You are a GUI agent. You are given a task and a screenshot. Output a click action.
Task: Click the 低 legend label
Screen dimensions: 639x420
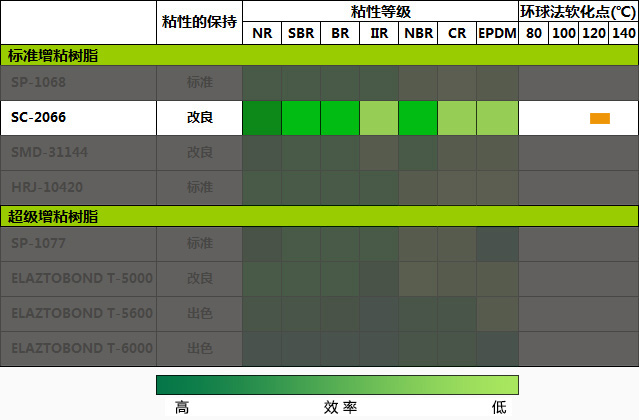coord(499,407)
